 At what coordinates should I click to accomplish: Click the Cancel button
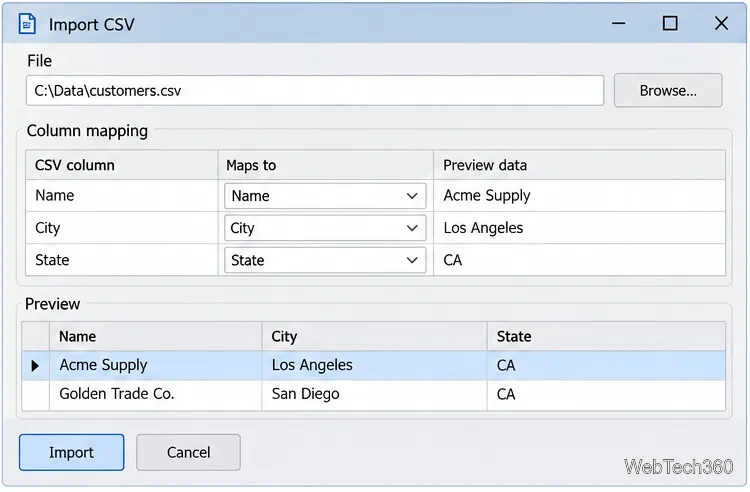[188, 452]
